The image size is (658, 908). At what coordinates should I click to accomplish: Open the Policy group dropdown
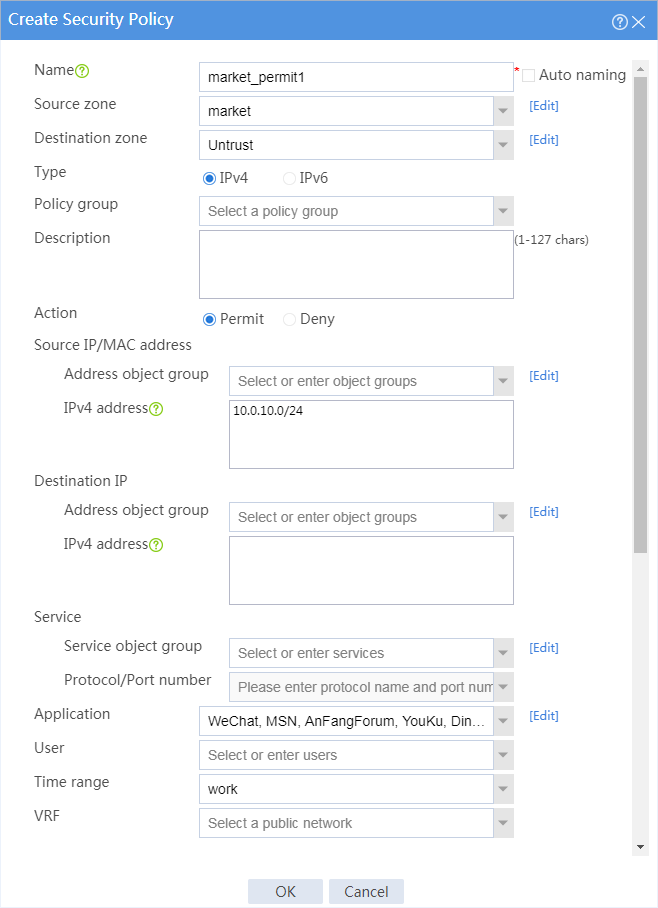click(503, 211)
